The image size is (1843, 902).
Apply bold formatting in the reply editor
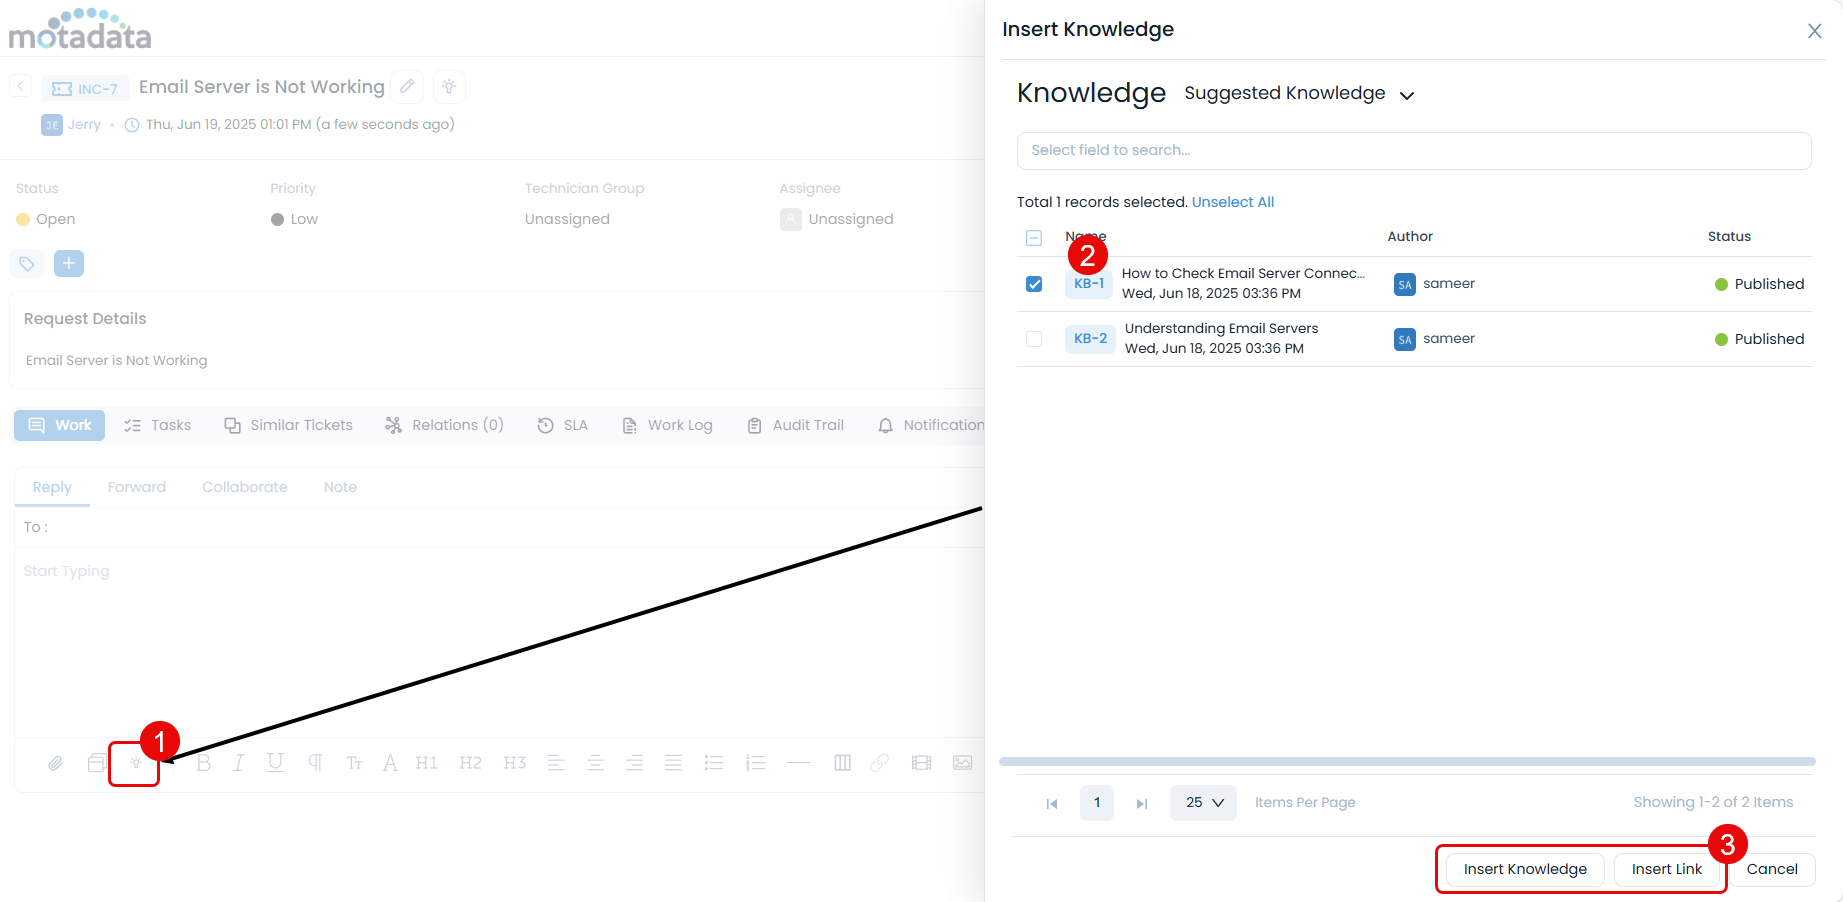203,763
